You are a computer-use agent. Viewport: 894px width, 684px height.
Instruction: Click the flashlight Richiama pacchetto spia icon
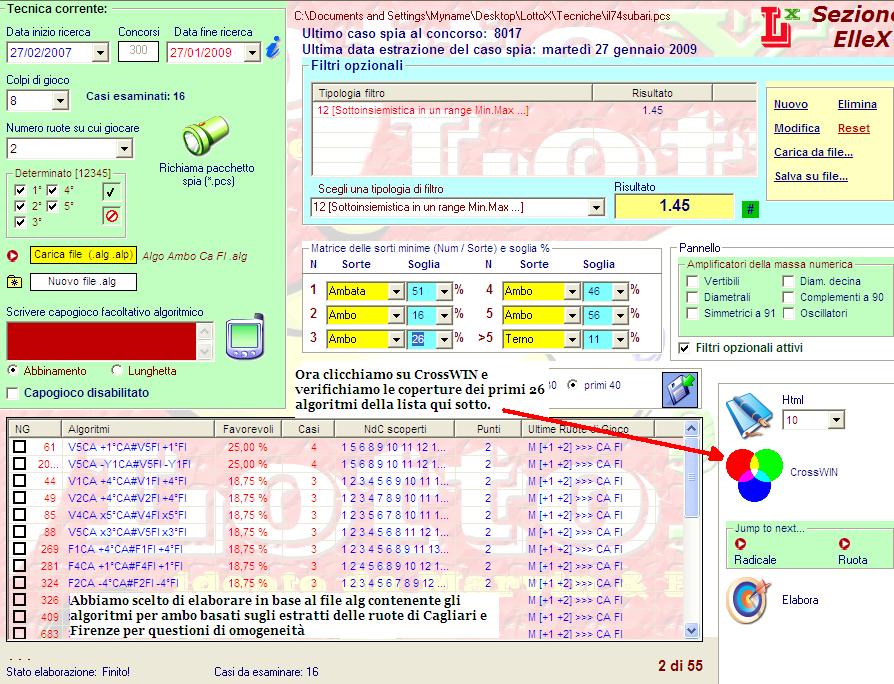tap(206, 135)
